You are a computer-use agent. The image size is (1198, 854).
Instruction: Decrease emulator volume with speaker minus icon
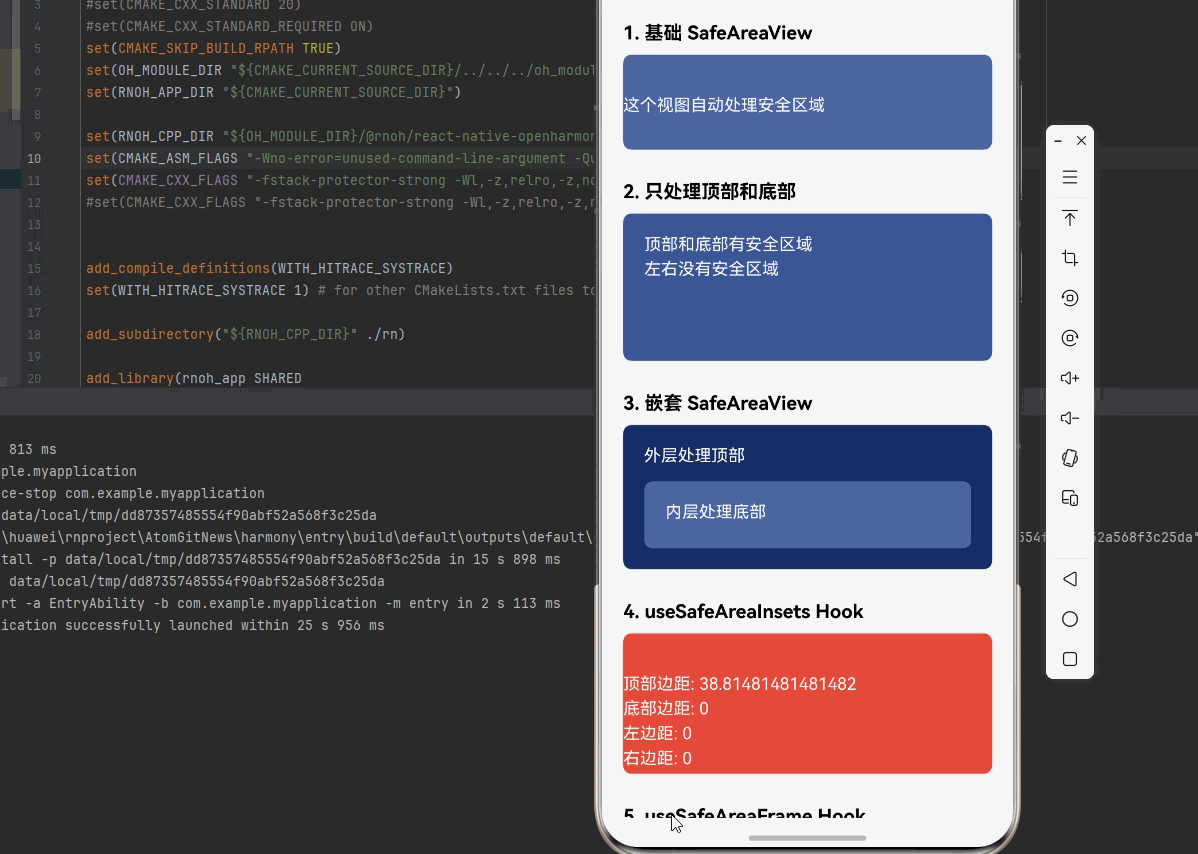click(1070, 418)
